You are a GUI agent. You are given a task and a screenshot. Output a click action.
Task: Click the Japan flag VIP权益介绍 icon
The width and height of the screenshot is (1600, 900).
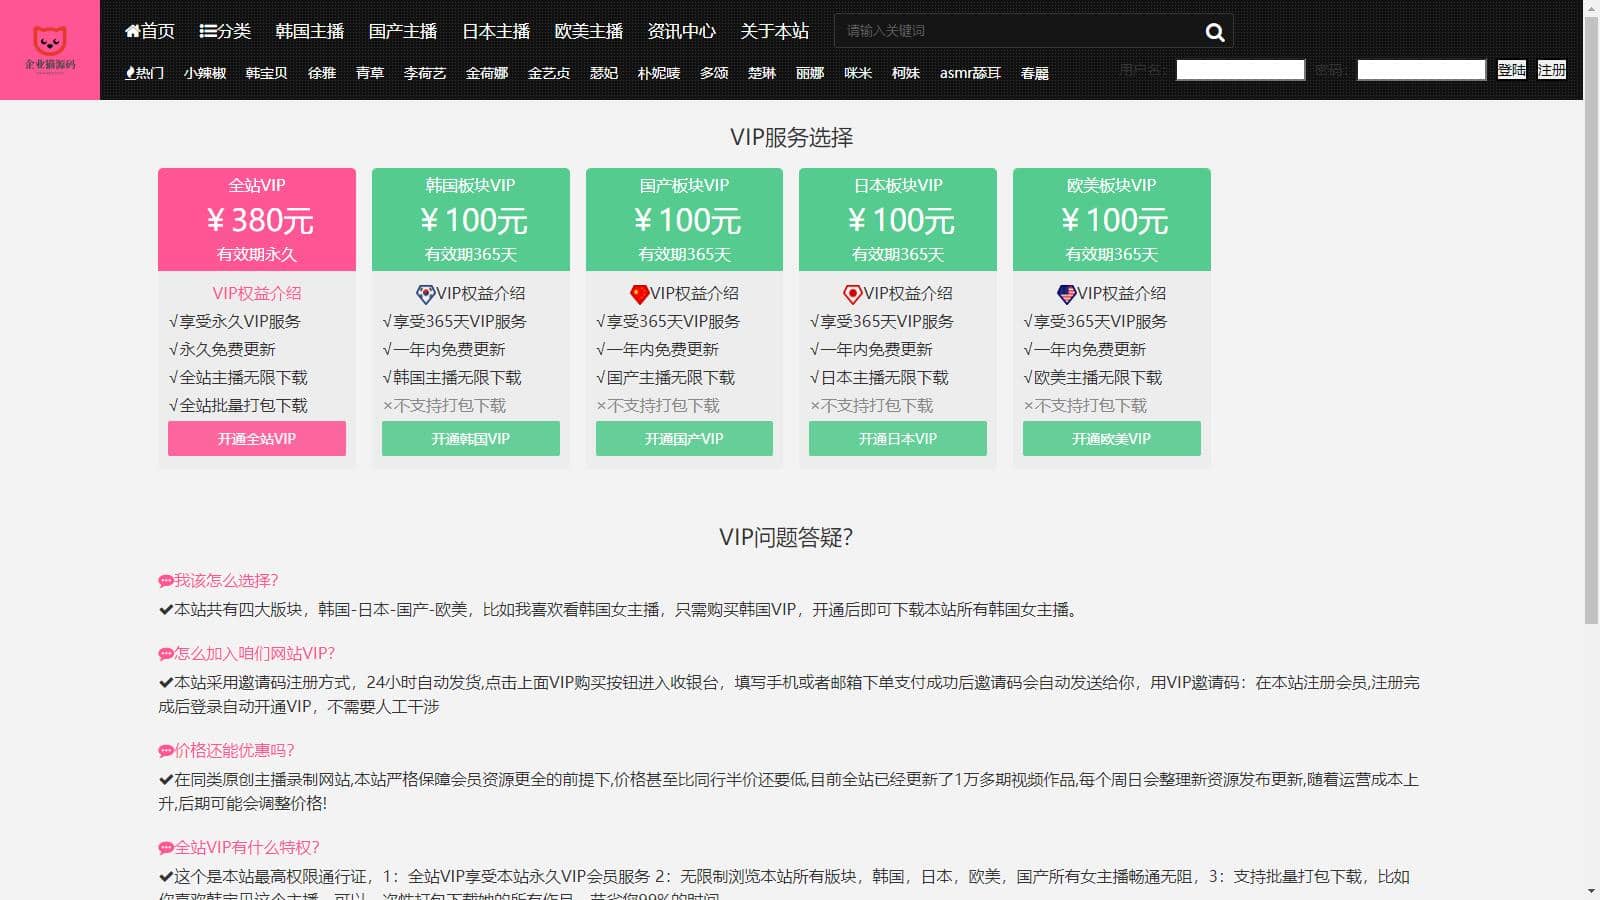852,294
